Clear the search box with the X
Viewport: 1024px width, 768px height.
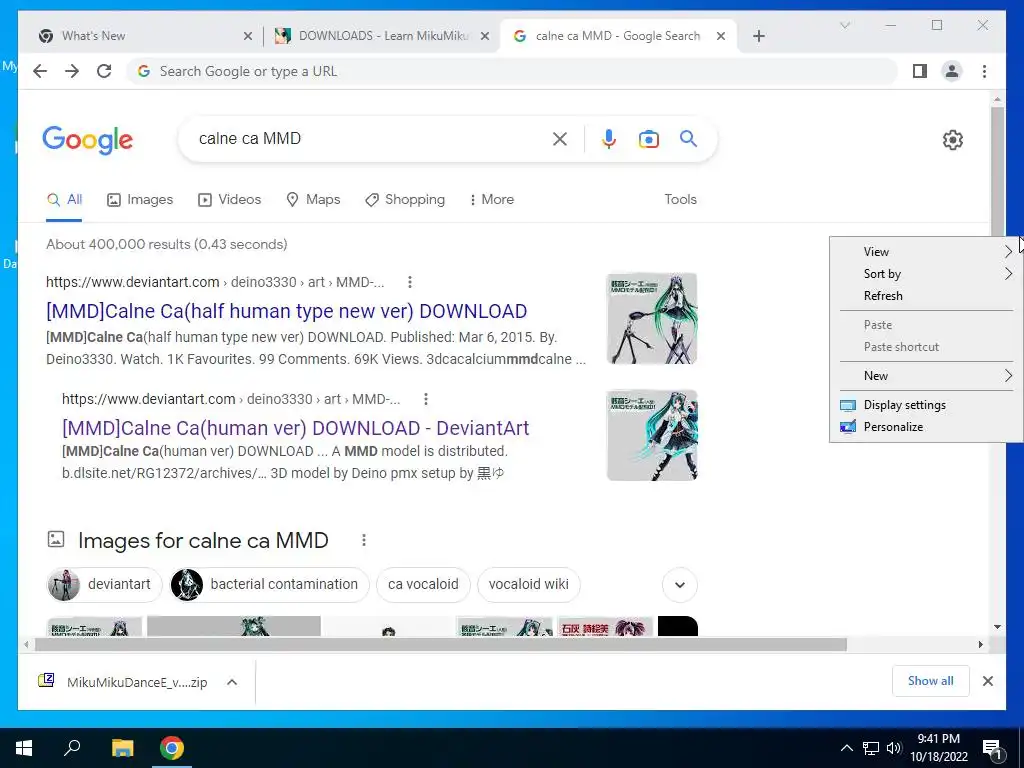(x=560, y=138)
